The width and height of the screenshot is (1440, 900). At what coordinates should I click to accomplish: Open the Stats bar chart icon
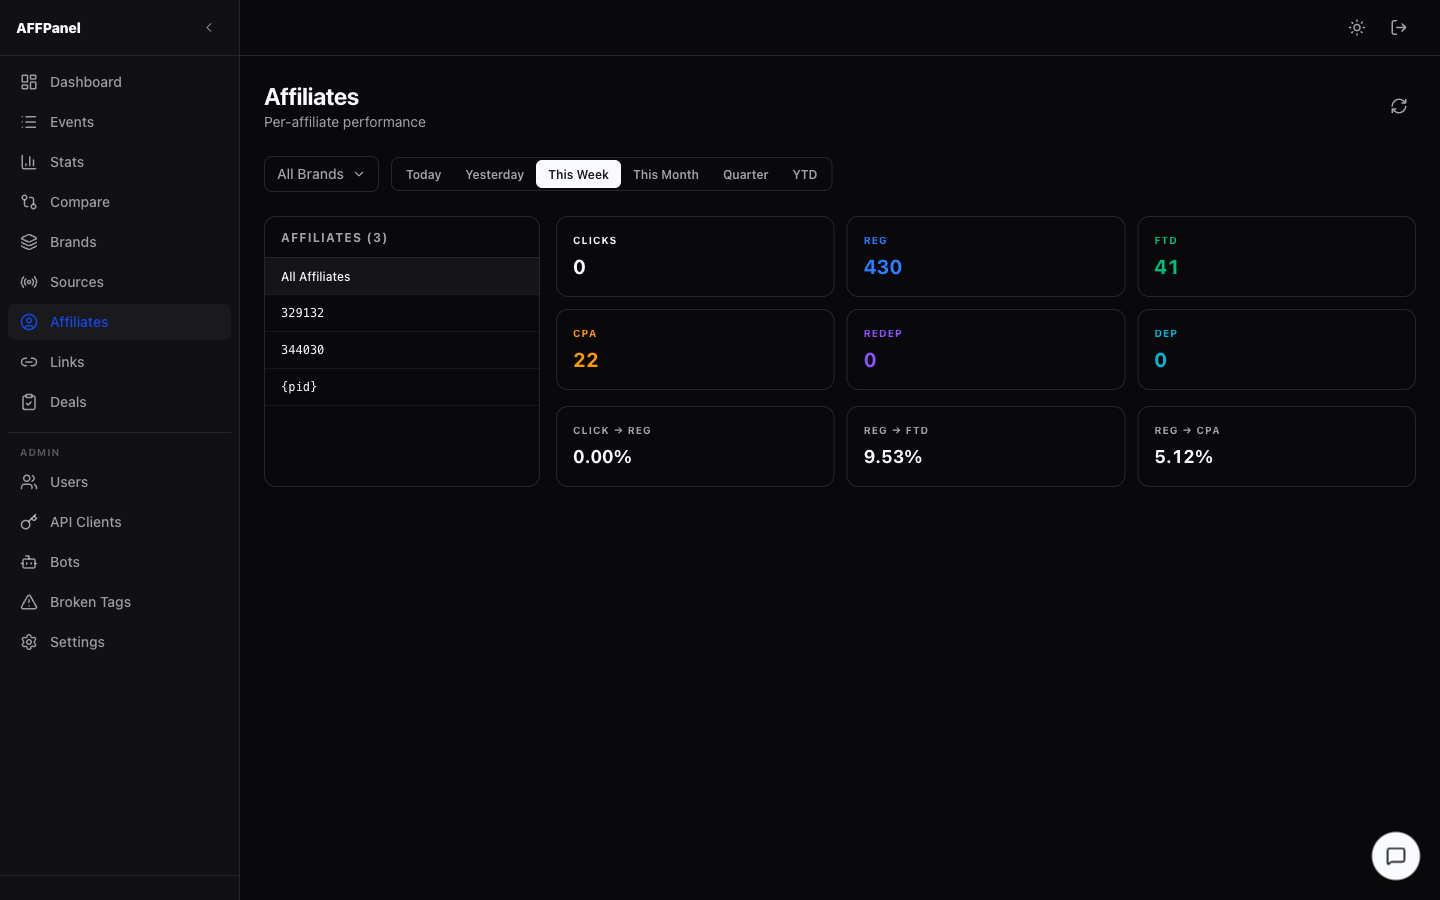pyautogui.click(x=29, y=161)
